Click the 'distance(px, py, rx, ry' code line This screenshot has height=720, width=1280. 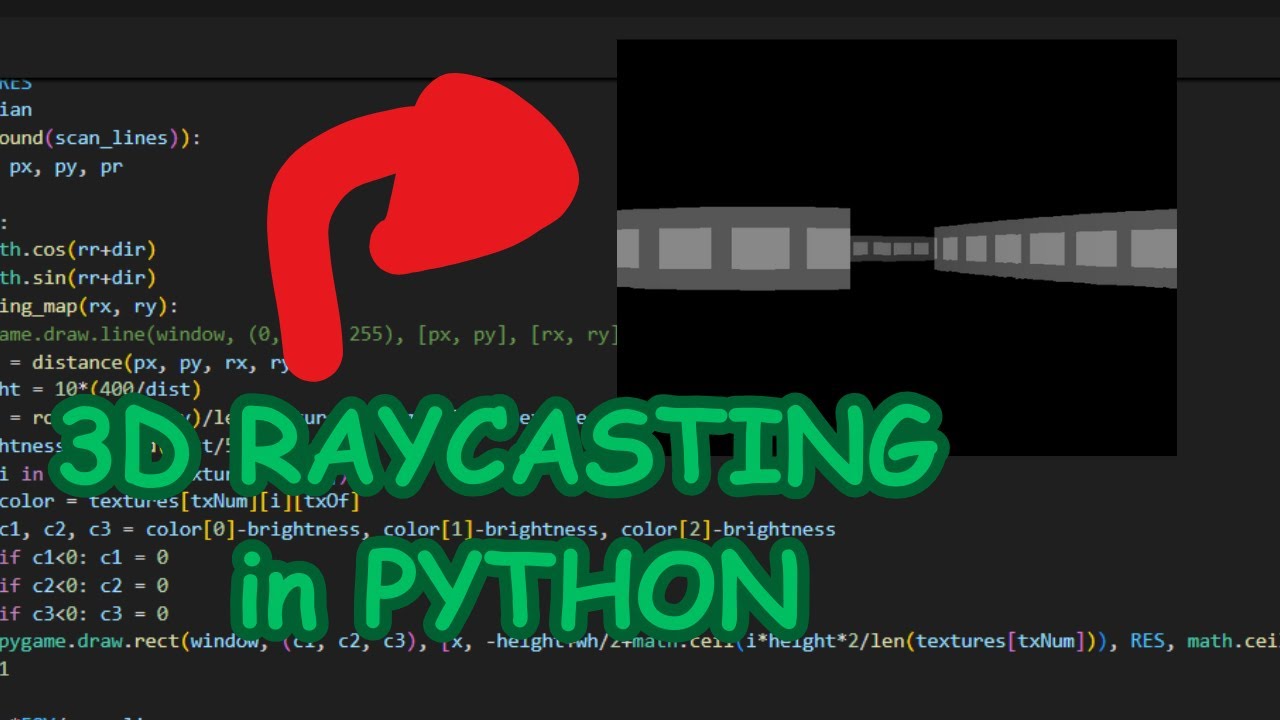160,362
